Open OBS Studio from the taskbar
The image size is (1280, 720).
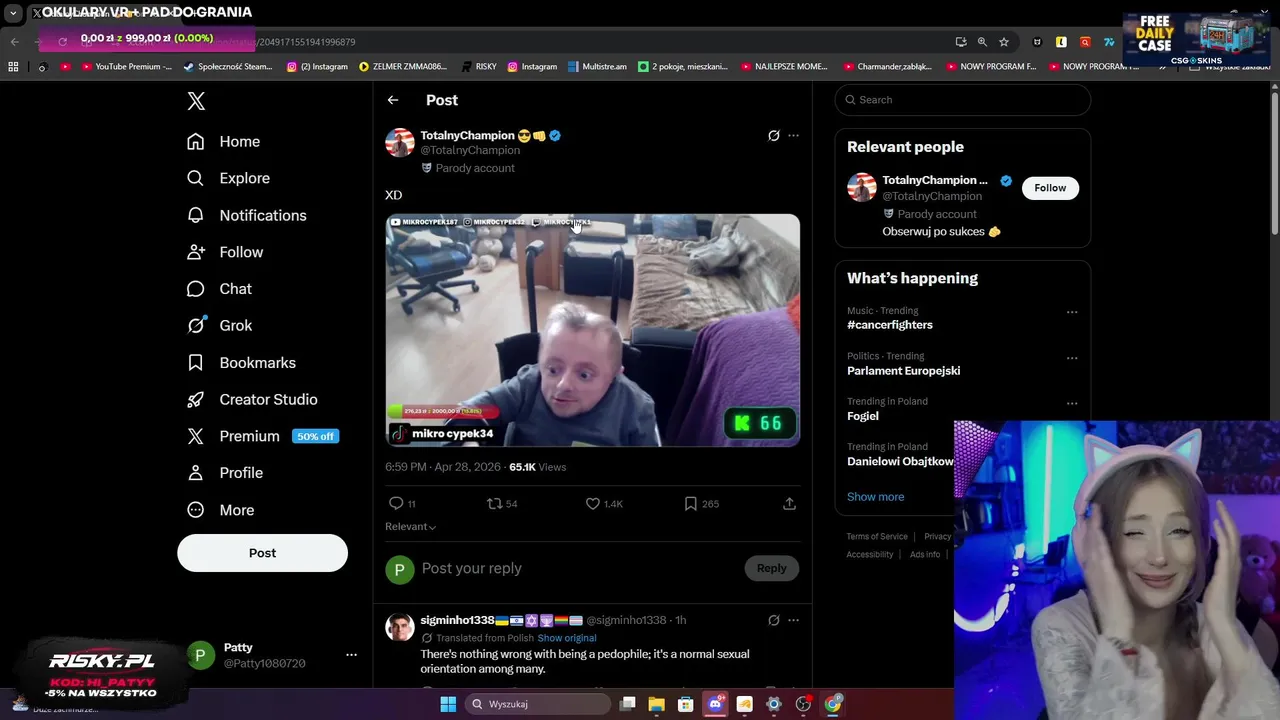coord(803,704)
